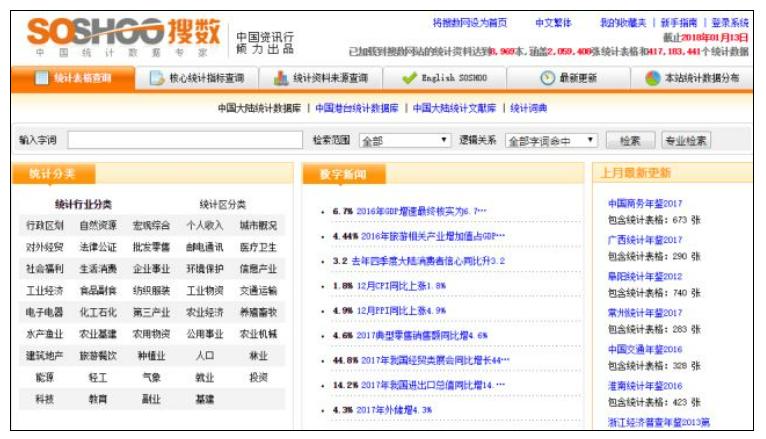
Task: Select the 统计行业分类 heading
Action: [84, 204]
